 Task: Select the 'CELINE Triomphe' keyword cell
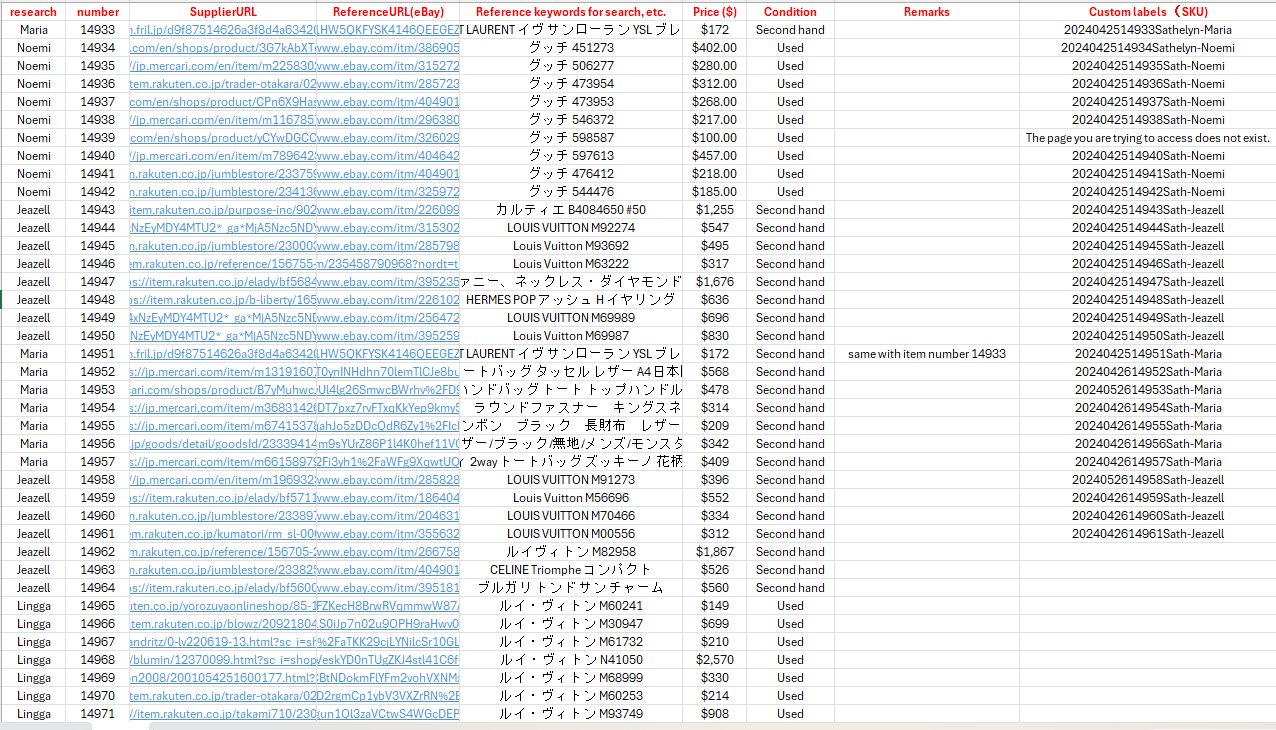coord(571,570)
